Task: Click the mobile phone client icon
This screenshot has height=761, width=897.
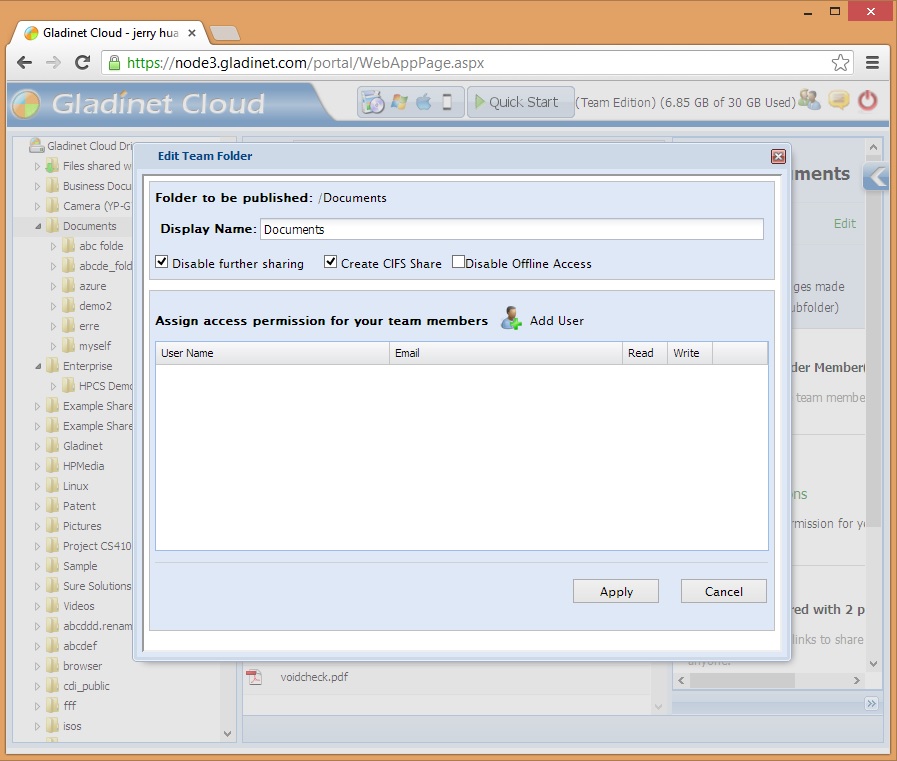Action: click(x=447, y=102)
